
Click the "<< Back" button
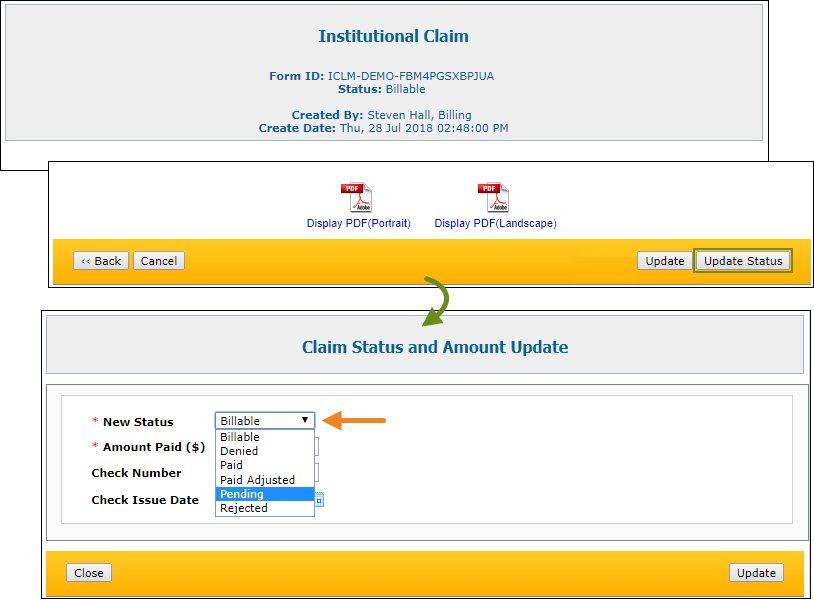coord(100,260)
